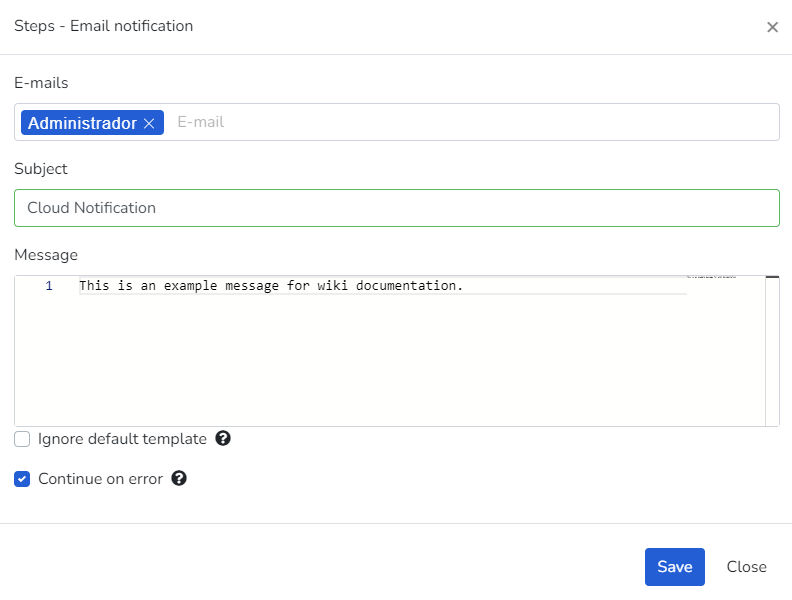Viewport: 792px width, 600px height.
Task: Enable the Ignore default template checkbox
Action: 22,439
